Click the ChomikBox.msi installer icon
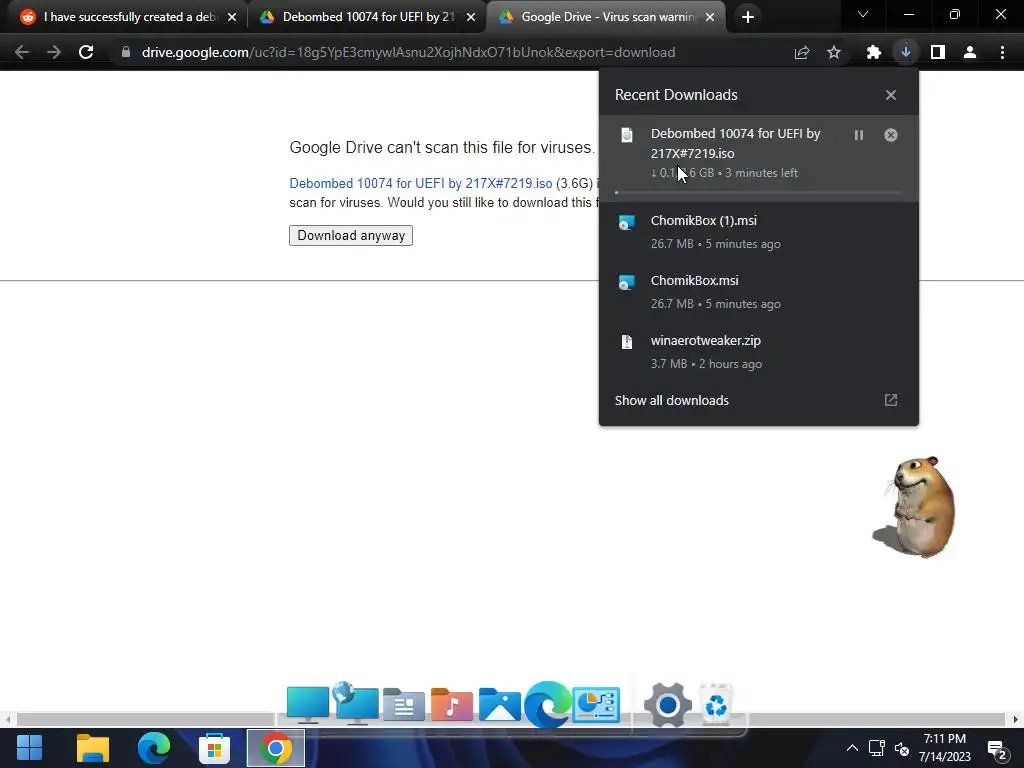Viewport: 1024px width, 768px height. click(627, 282)
